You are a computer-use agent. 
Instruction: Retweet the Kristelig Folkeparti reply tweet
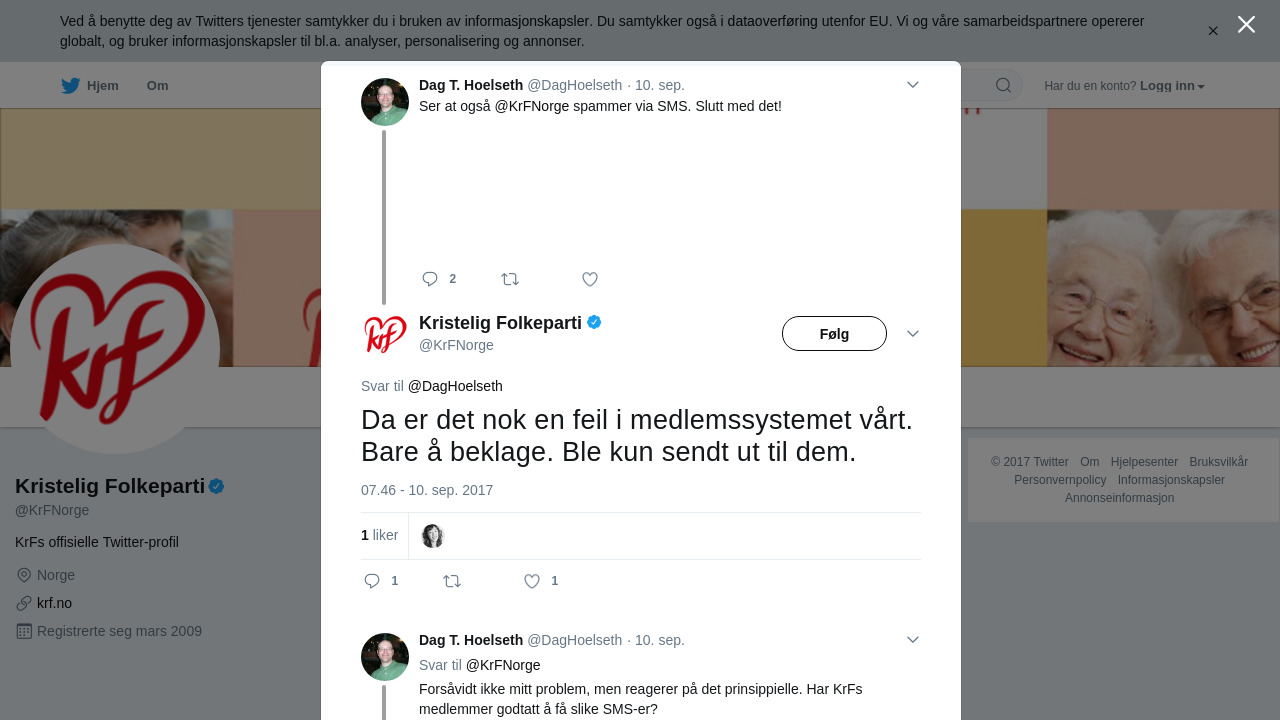(x=452, y=581)
